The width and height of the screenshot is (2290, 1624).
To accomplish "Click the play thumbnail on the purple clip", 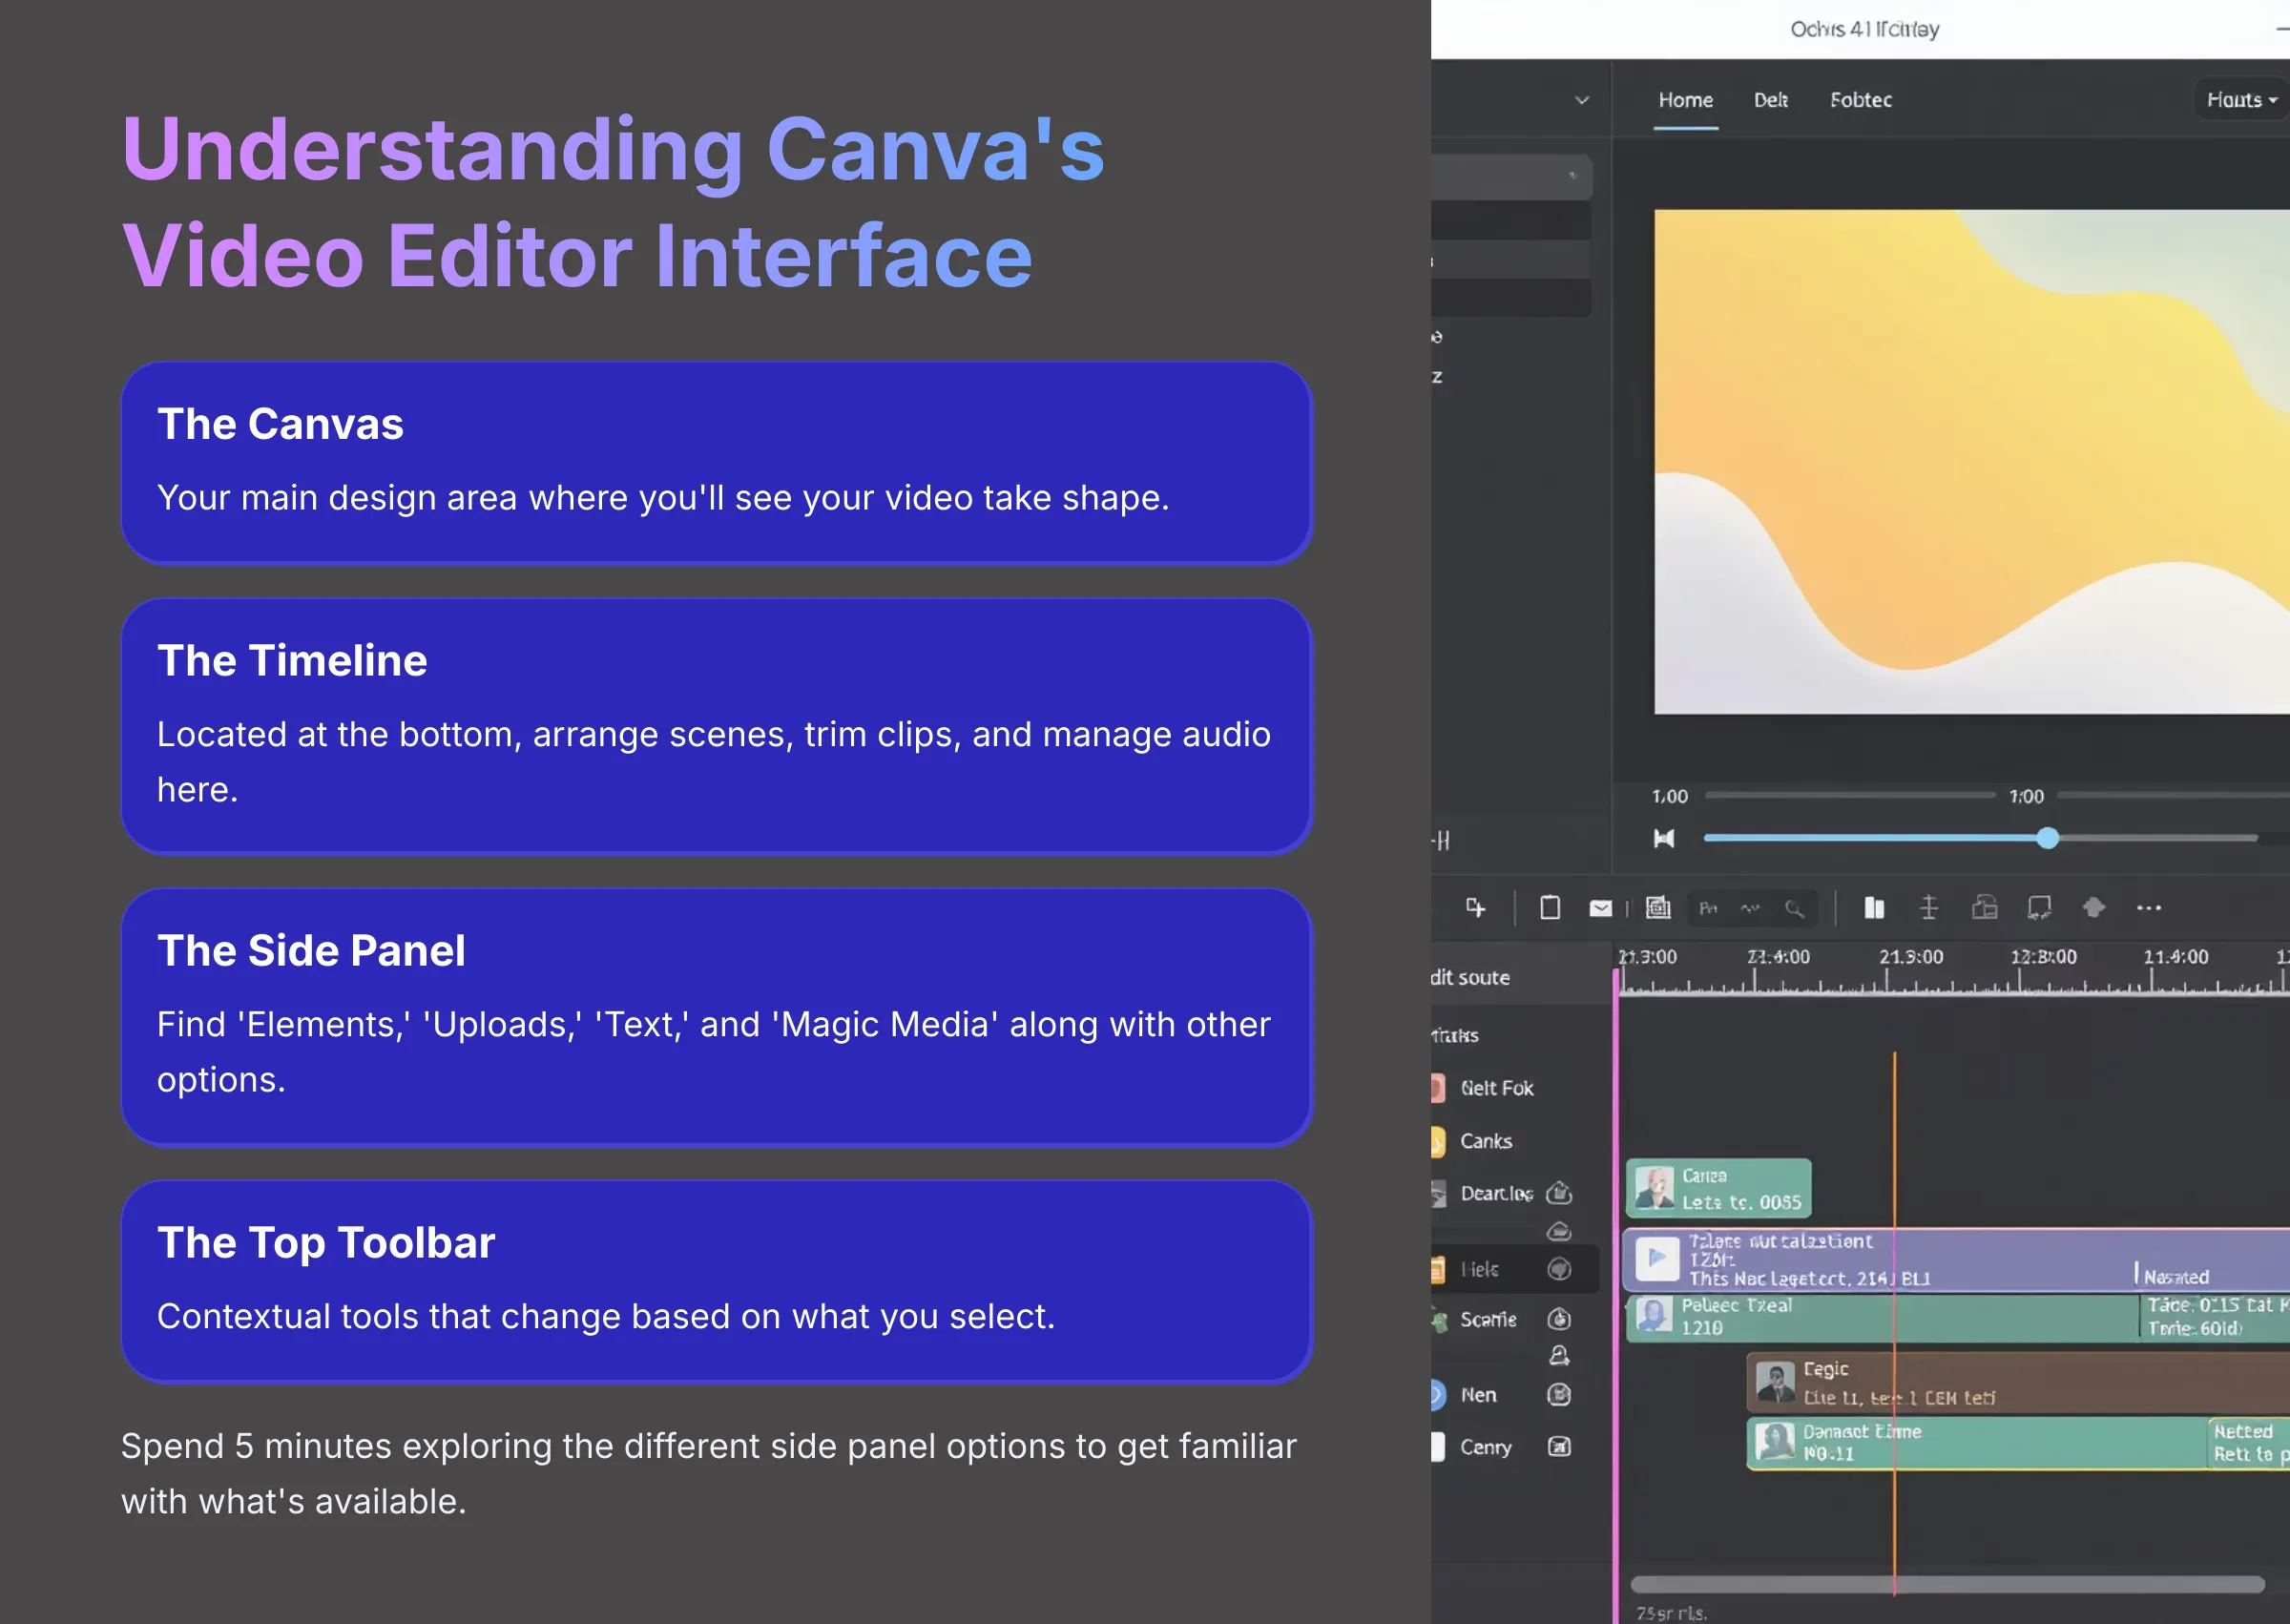I will pyautogui.click(x=1657, y=1259).
